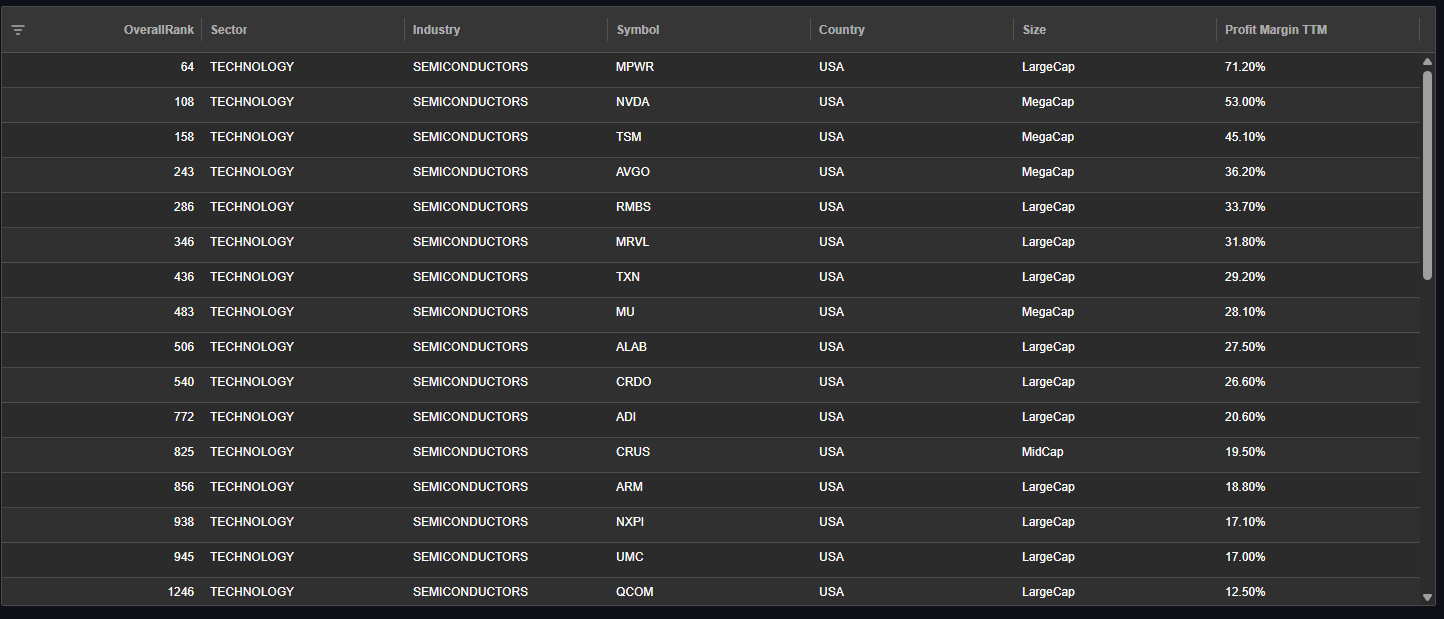Image resolution: width=1444 pixels, height=619 pixels.
Task: Click the 12.50% profit margin value
Action: click(x=1245, y=592)
